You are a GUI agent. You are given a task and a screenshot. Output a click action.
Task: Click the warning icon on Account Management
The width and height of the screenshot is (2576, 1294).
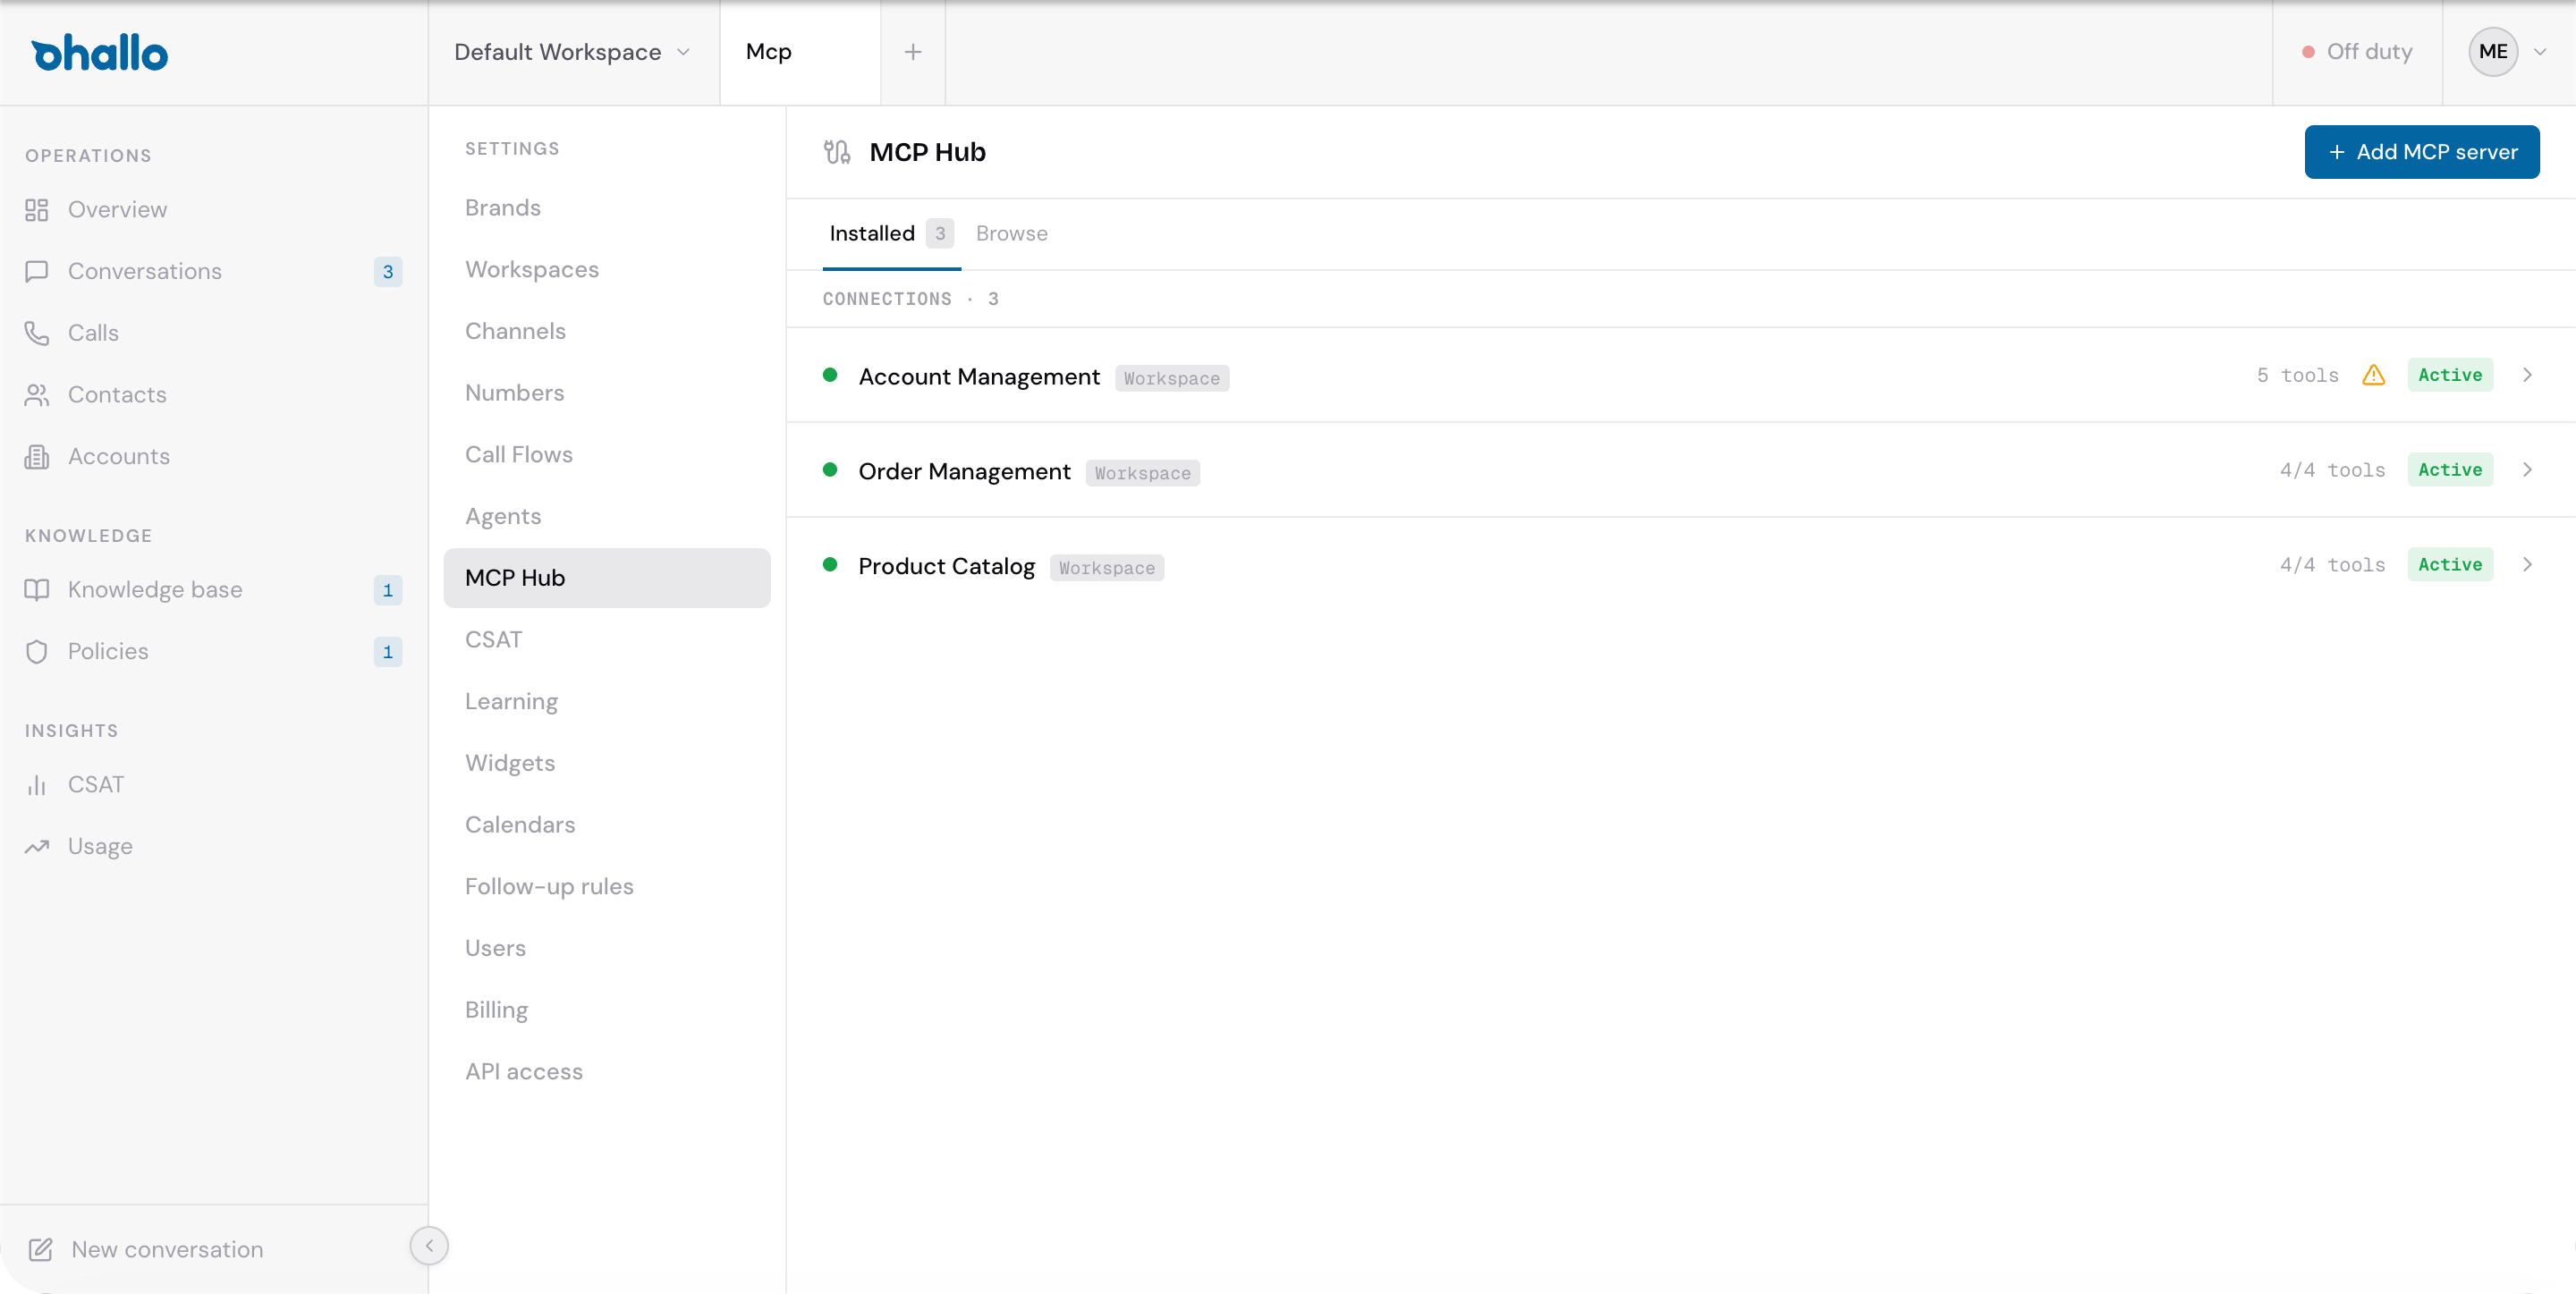pyautogui.click(x=2374, y=375)
